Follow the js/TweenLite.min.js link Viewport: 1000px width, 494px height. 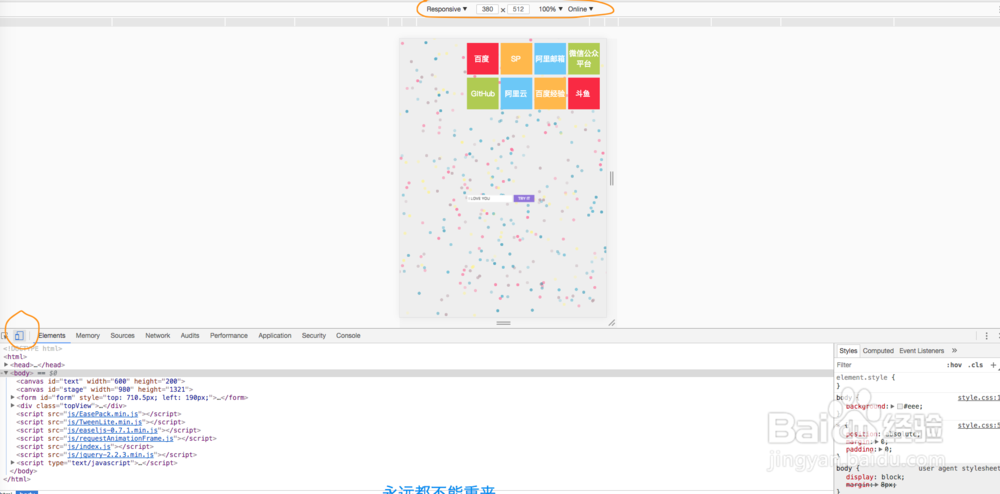(105, 422)
